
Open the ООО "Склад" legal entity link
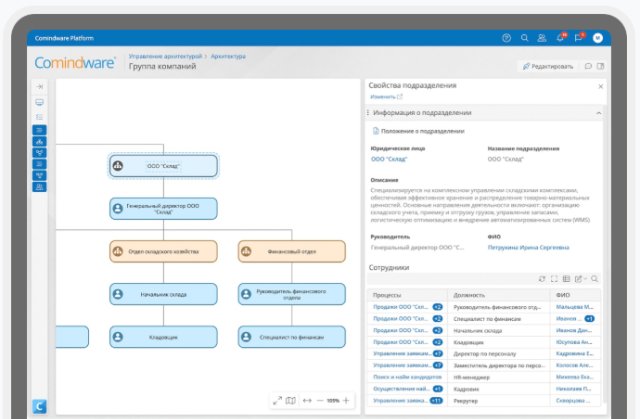click(389, 159)
